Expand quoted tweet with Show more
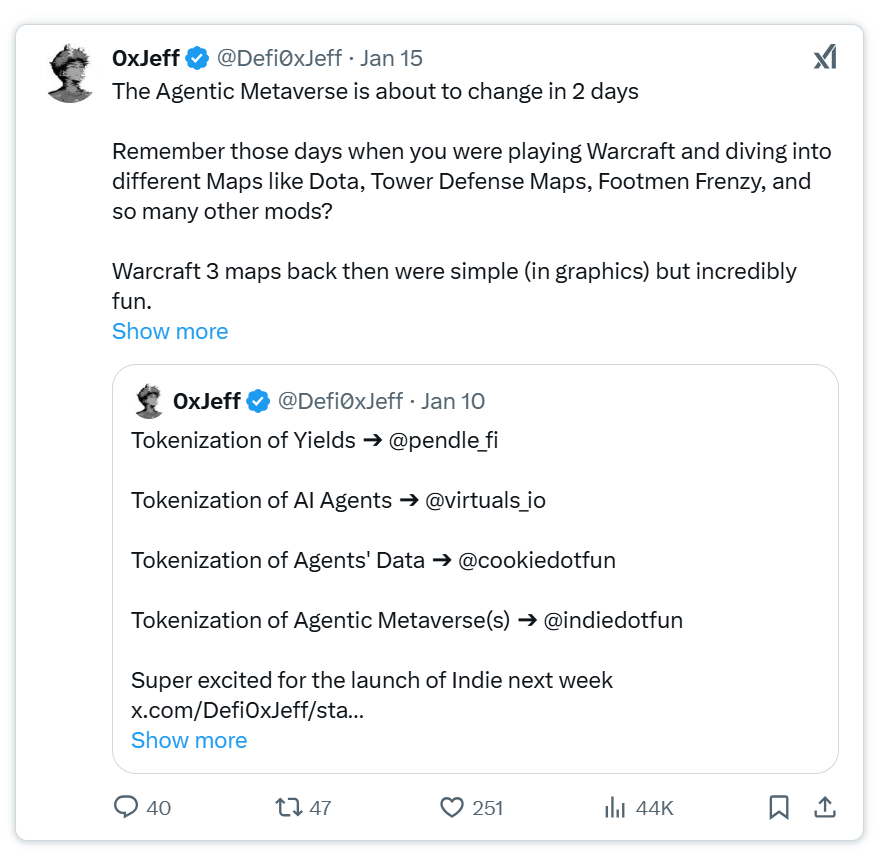This screenshot has height=863, width=881. pyautogui.click(x=189, y=740)
